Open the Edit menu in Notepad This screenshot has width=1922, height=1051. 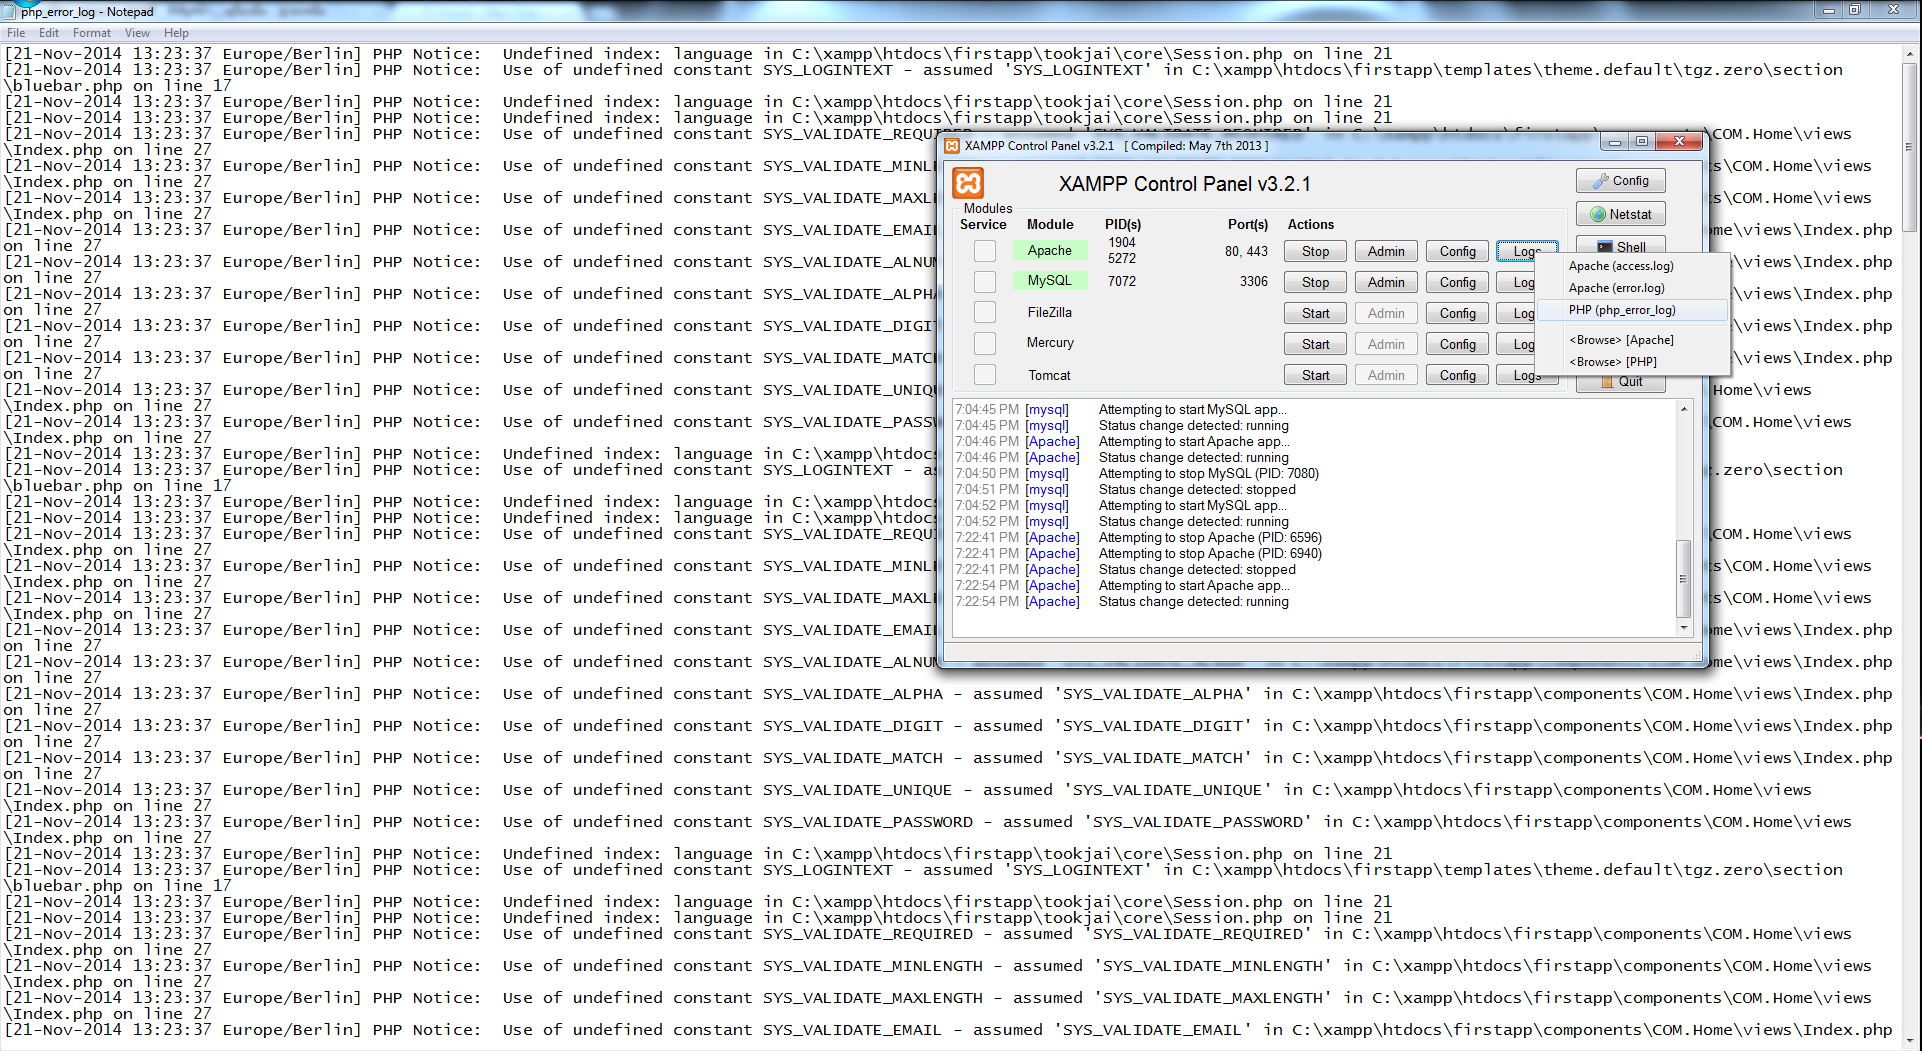tap(49, 33)
